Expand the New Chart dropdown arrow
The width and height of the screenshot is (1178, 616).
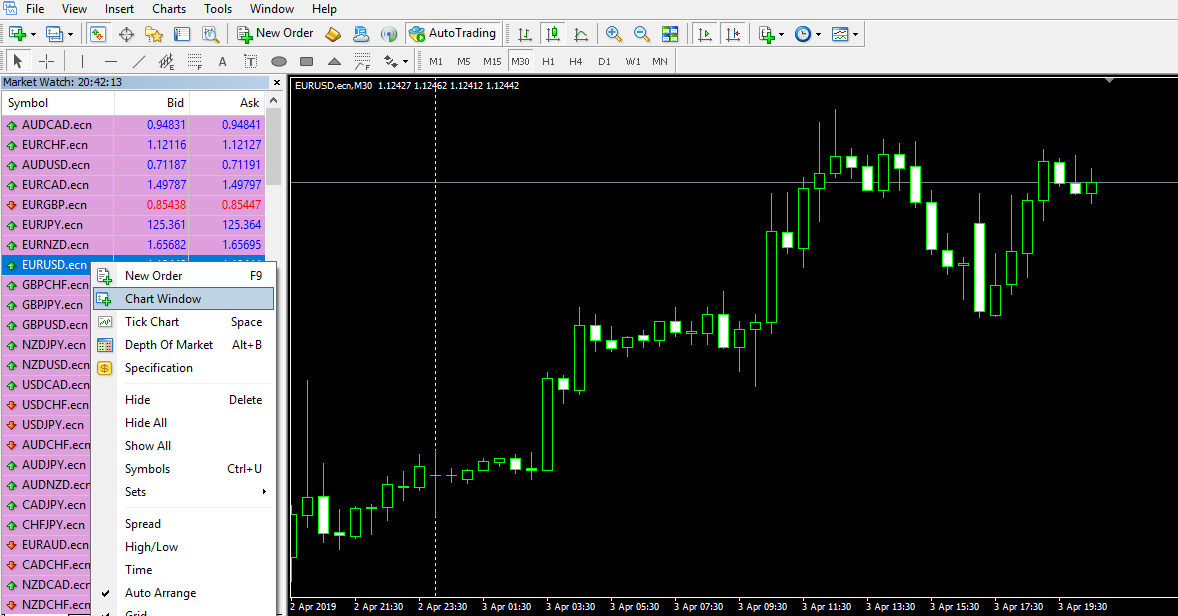(x=33, y=35)
